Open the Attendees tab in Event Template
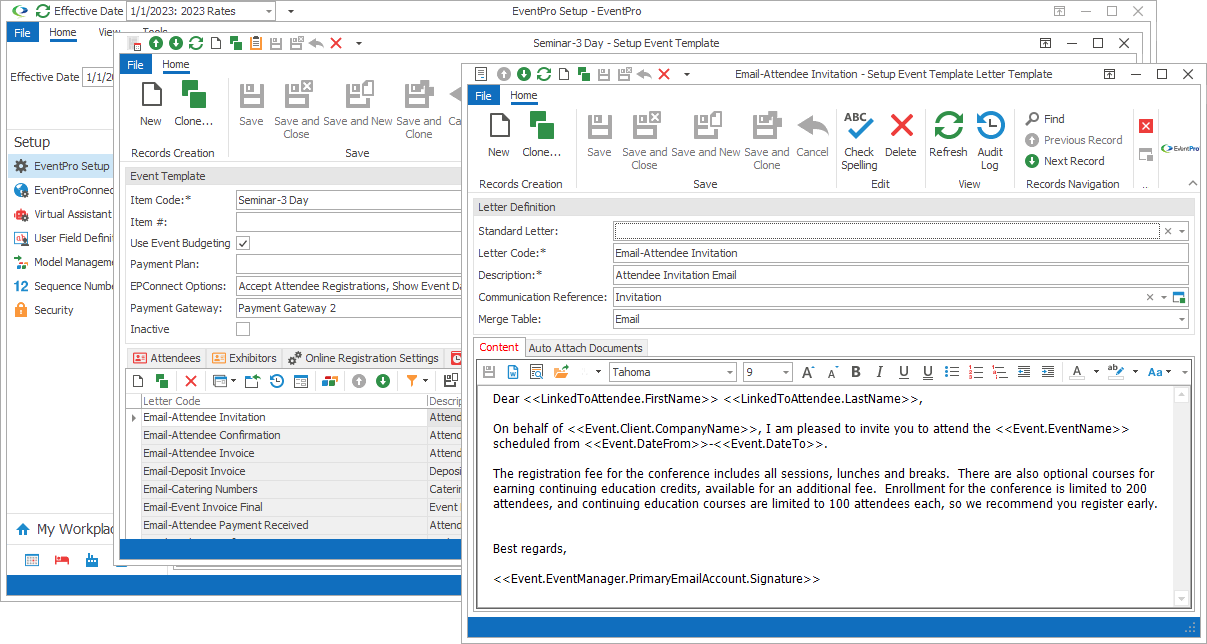 pos(167,358)
